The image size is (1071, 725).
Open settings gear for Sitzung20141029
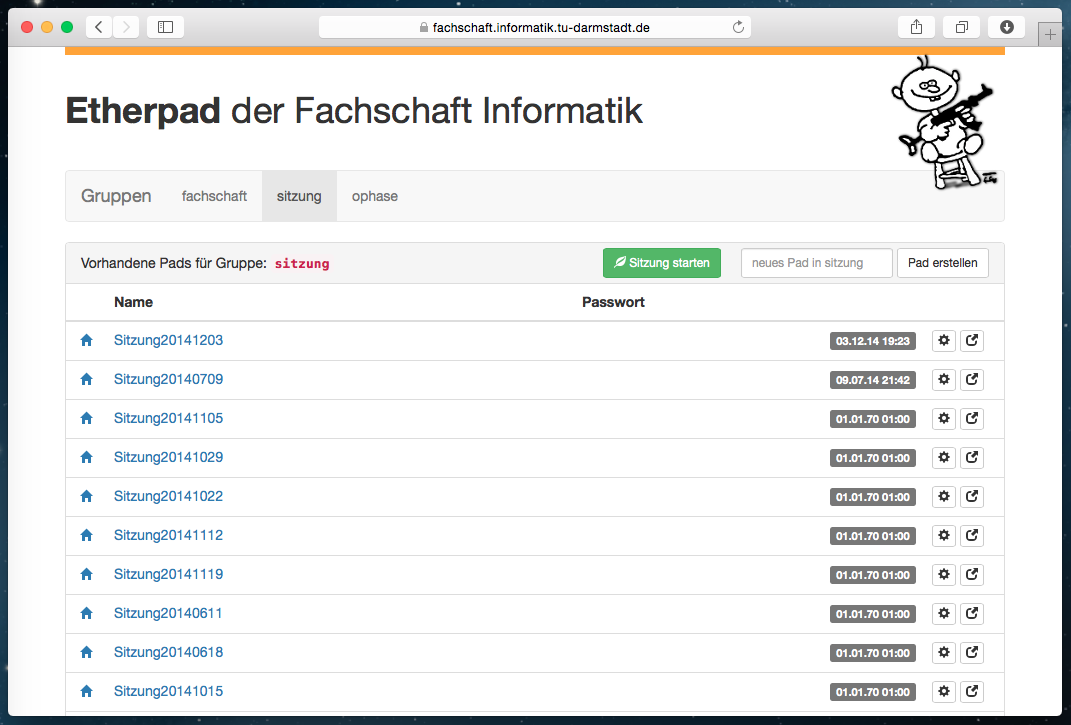coord(944,457)
